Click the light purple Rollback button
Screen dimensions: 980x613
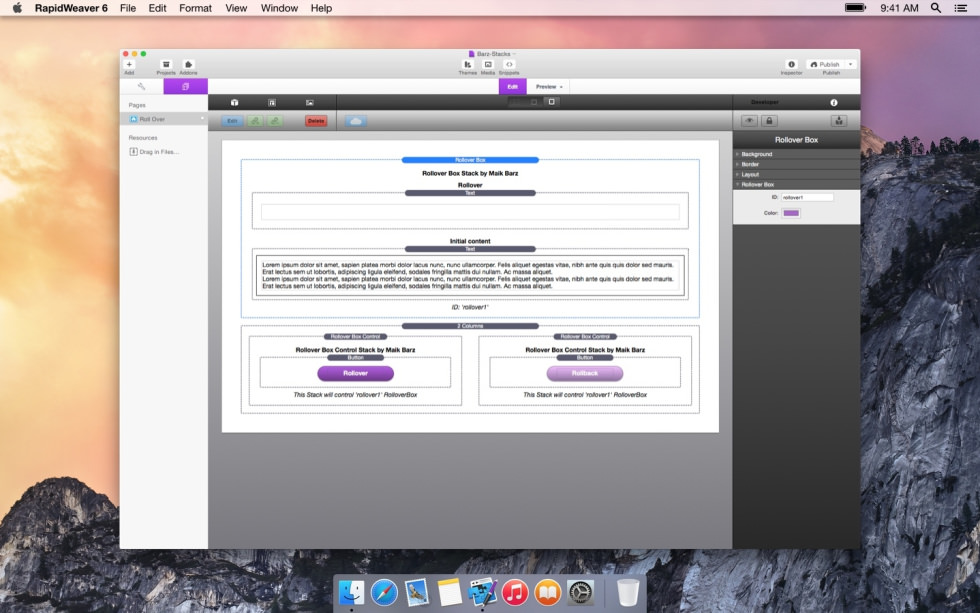click(585, 373)
